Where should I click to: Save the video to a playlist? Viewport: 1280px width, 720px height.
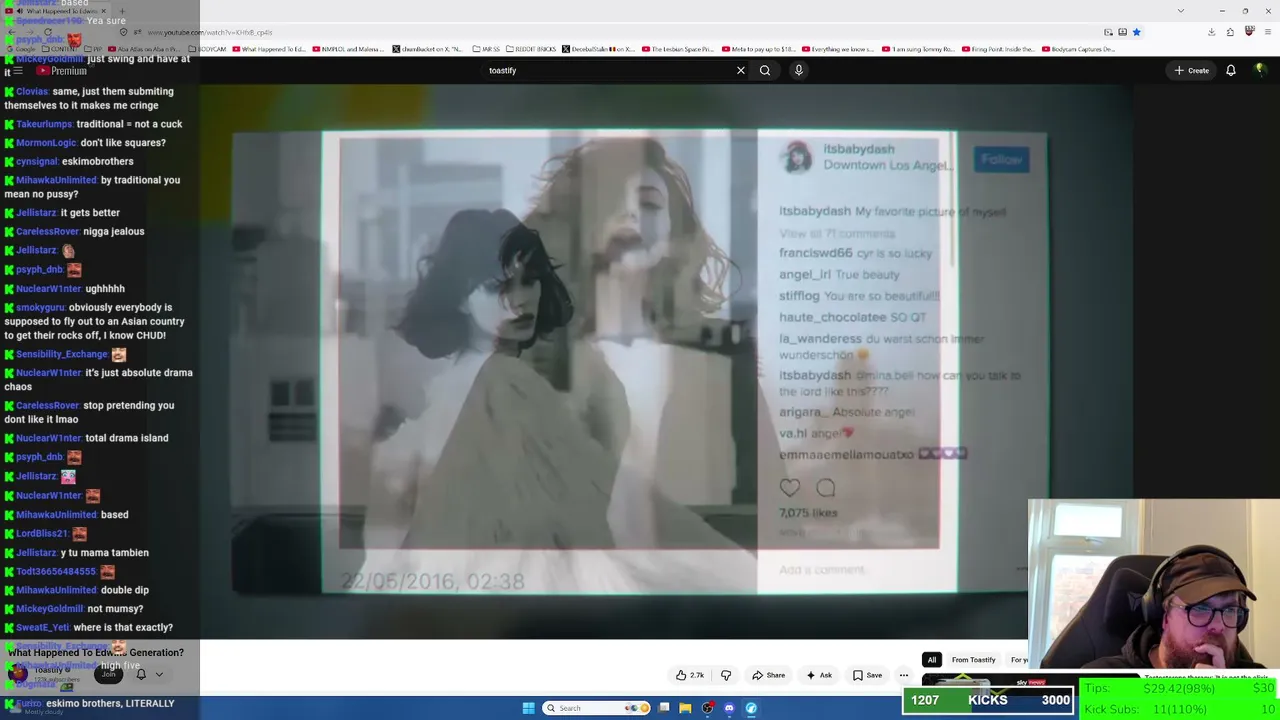pos(867,675)
